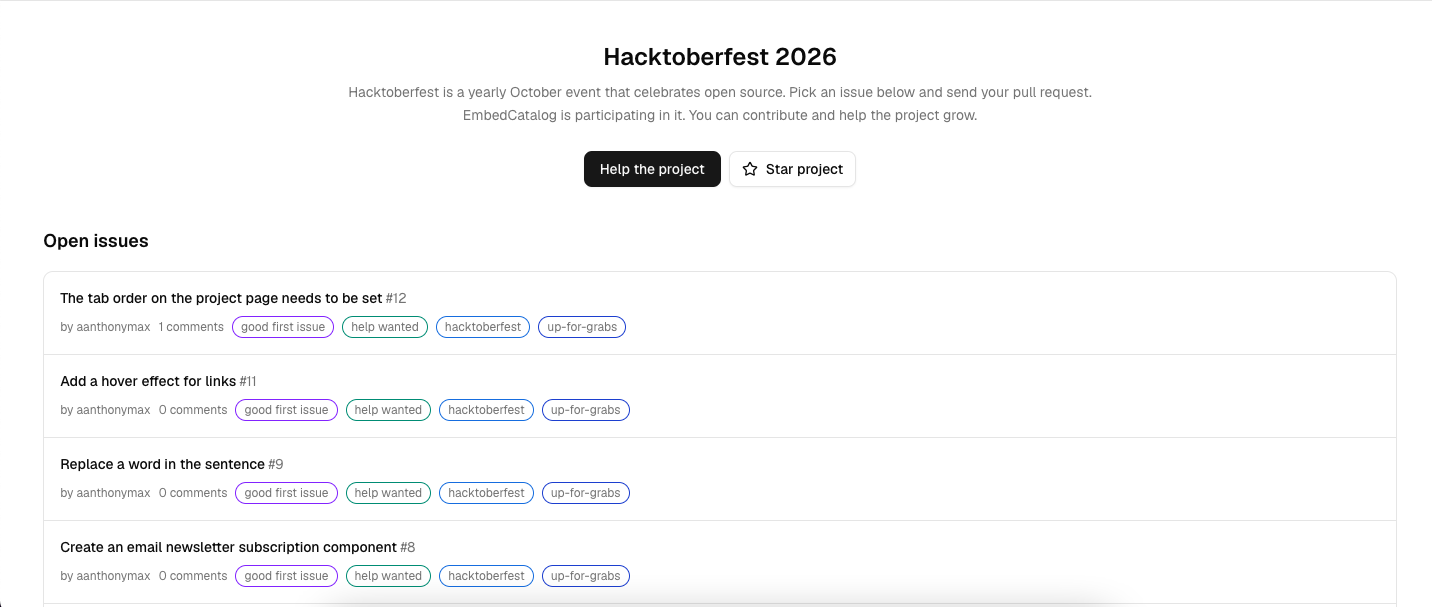The image size is (1432, 607).
Task: Click good first issue tag on issue #8
Action: pos(286,576)
